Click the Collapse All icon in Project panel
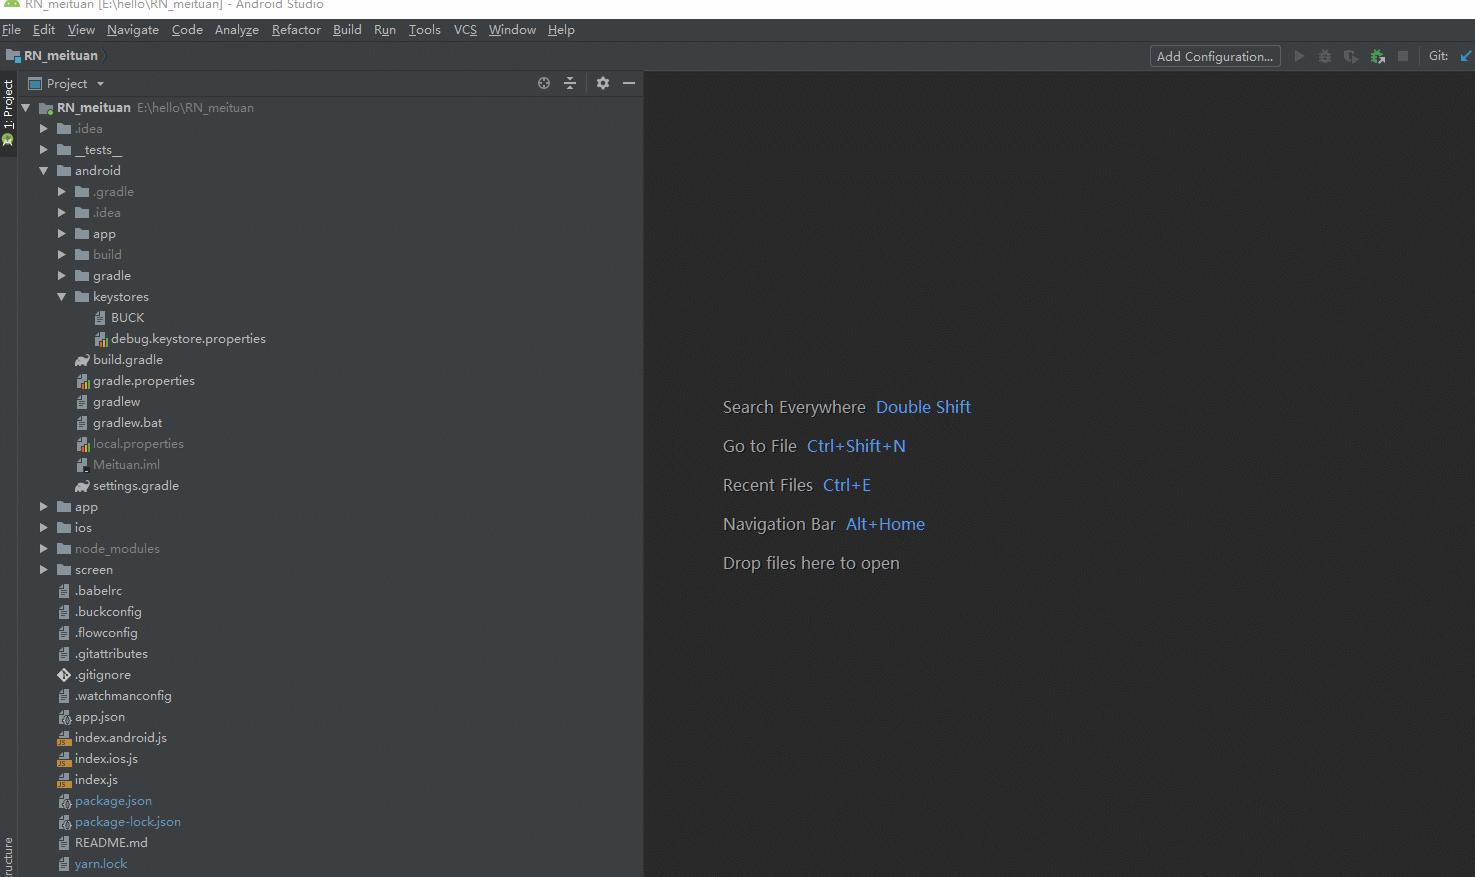 point(570,83)
